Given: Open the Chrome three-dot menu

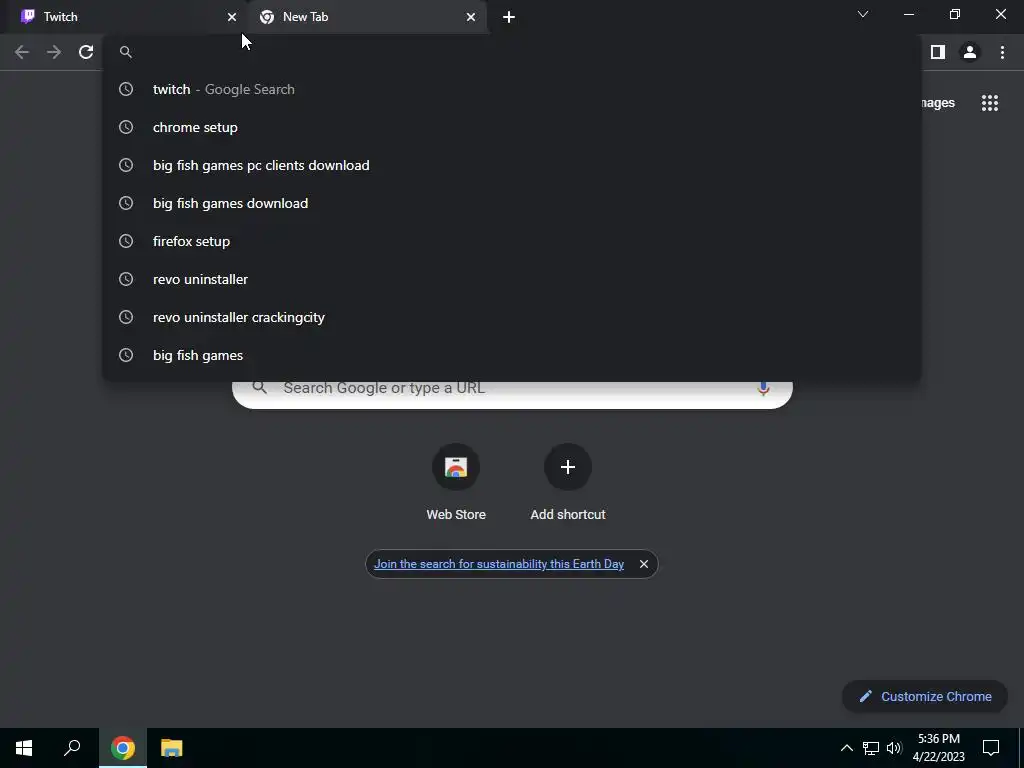Looking at the screenshot, I should point(1002,52).
